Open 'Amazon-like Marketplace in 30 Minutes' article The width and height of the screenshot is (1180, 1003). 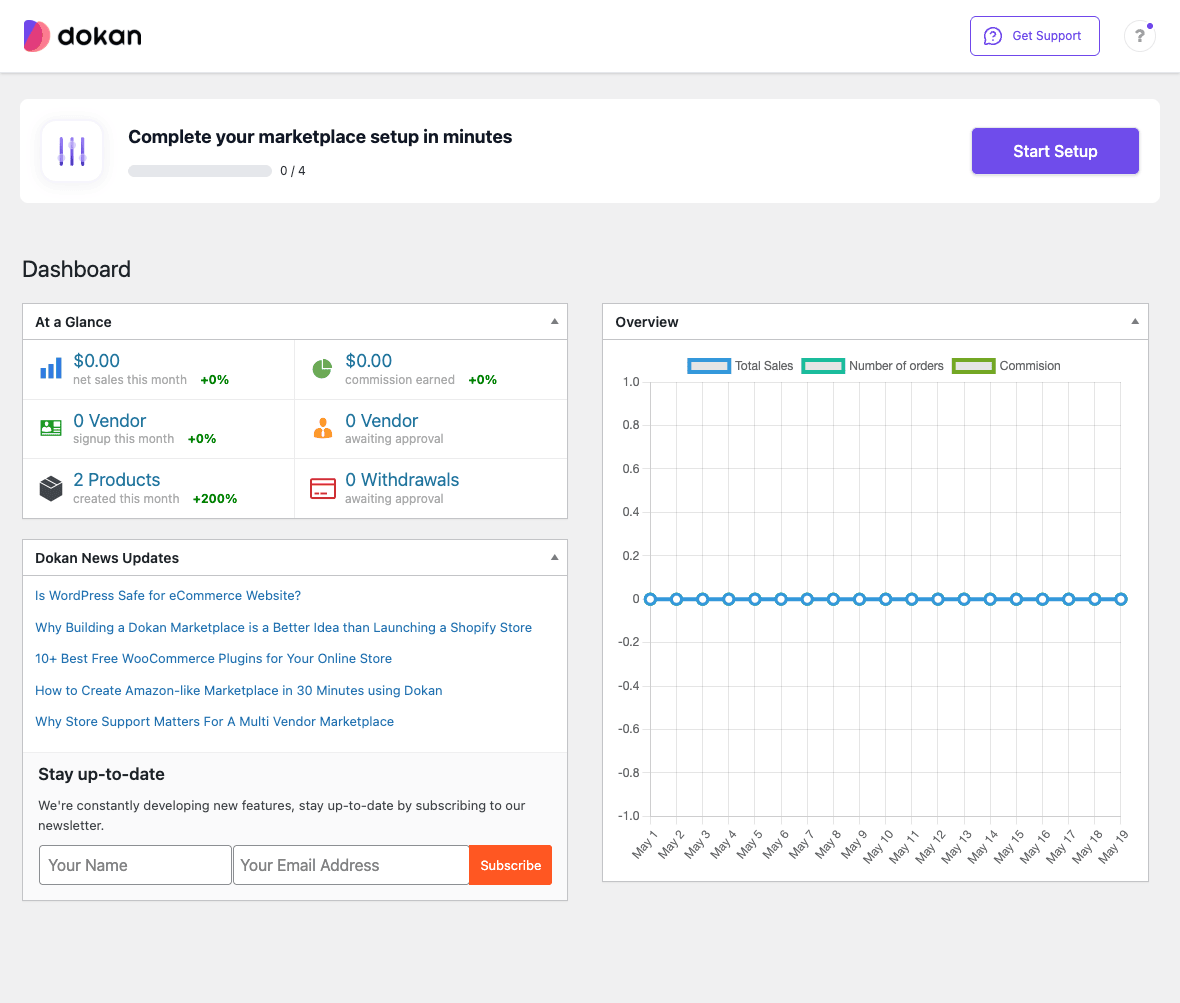tap(239, 691)
